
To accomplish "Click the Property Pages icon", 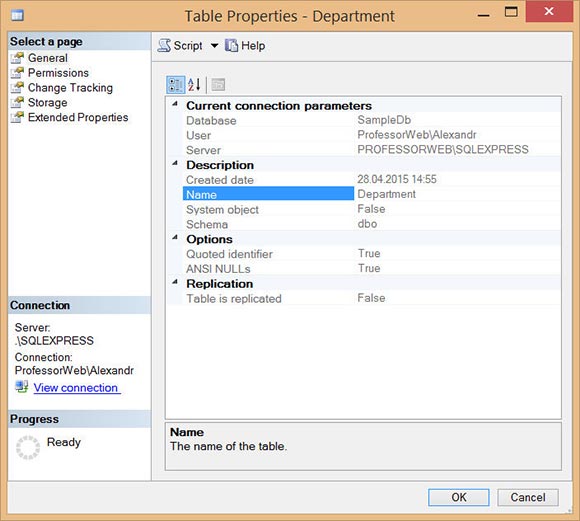I will (x=218, y=85).
